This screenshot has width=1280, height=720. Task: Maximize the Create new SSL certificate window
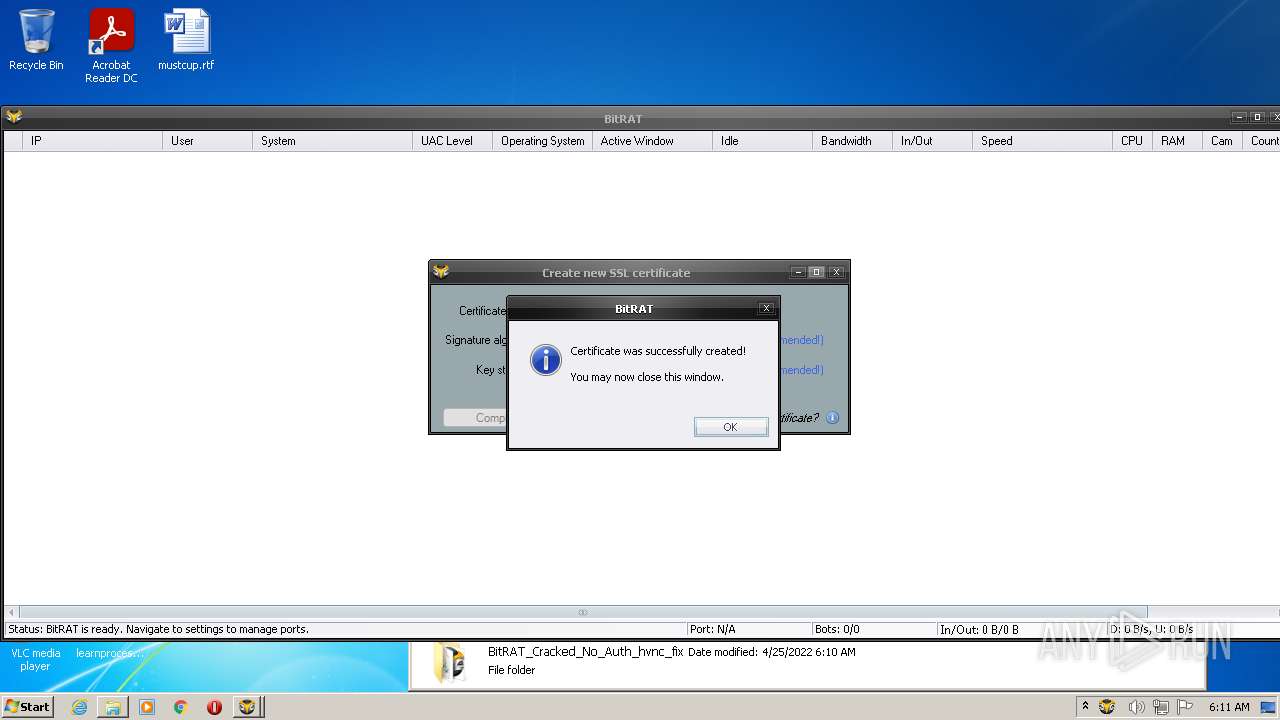817,272
